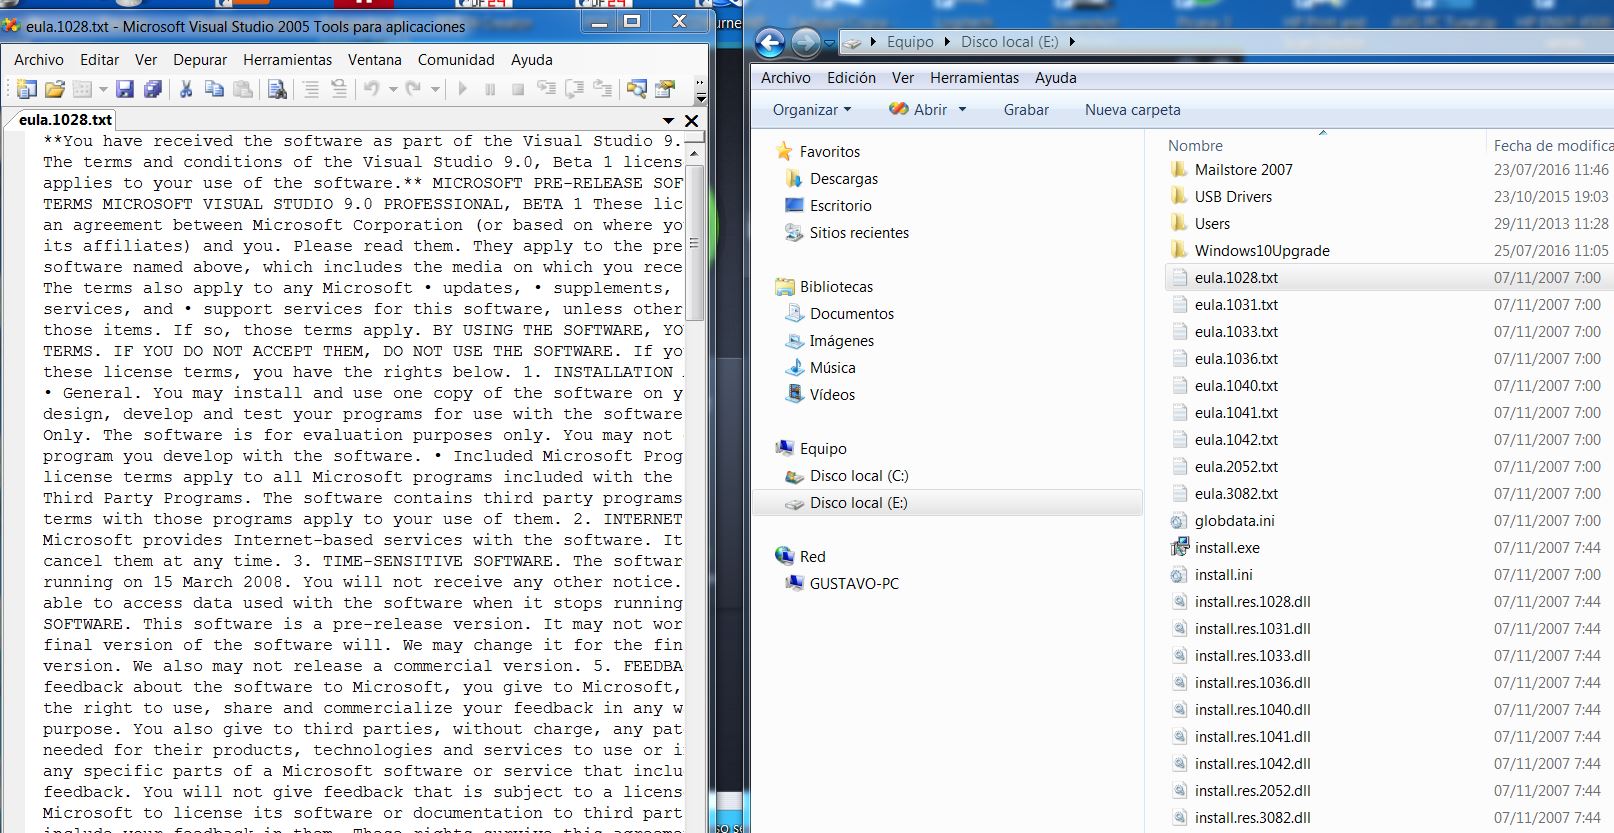The width and height of the screenshot is (1614, 833).
Task: Open the Organizar dropdown button
Action: point(812,110)
